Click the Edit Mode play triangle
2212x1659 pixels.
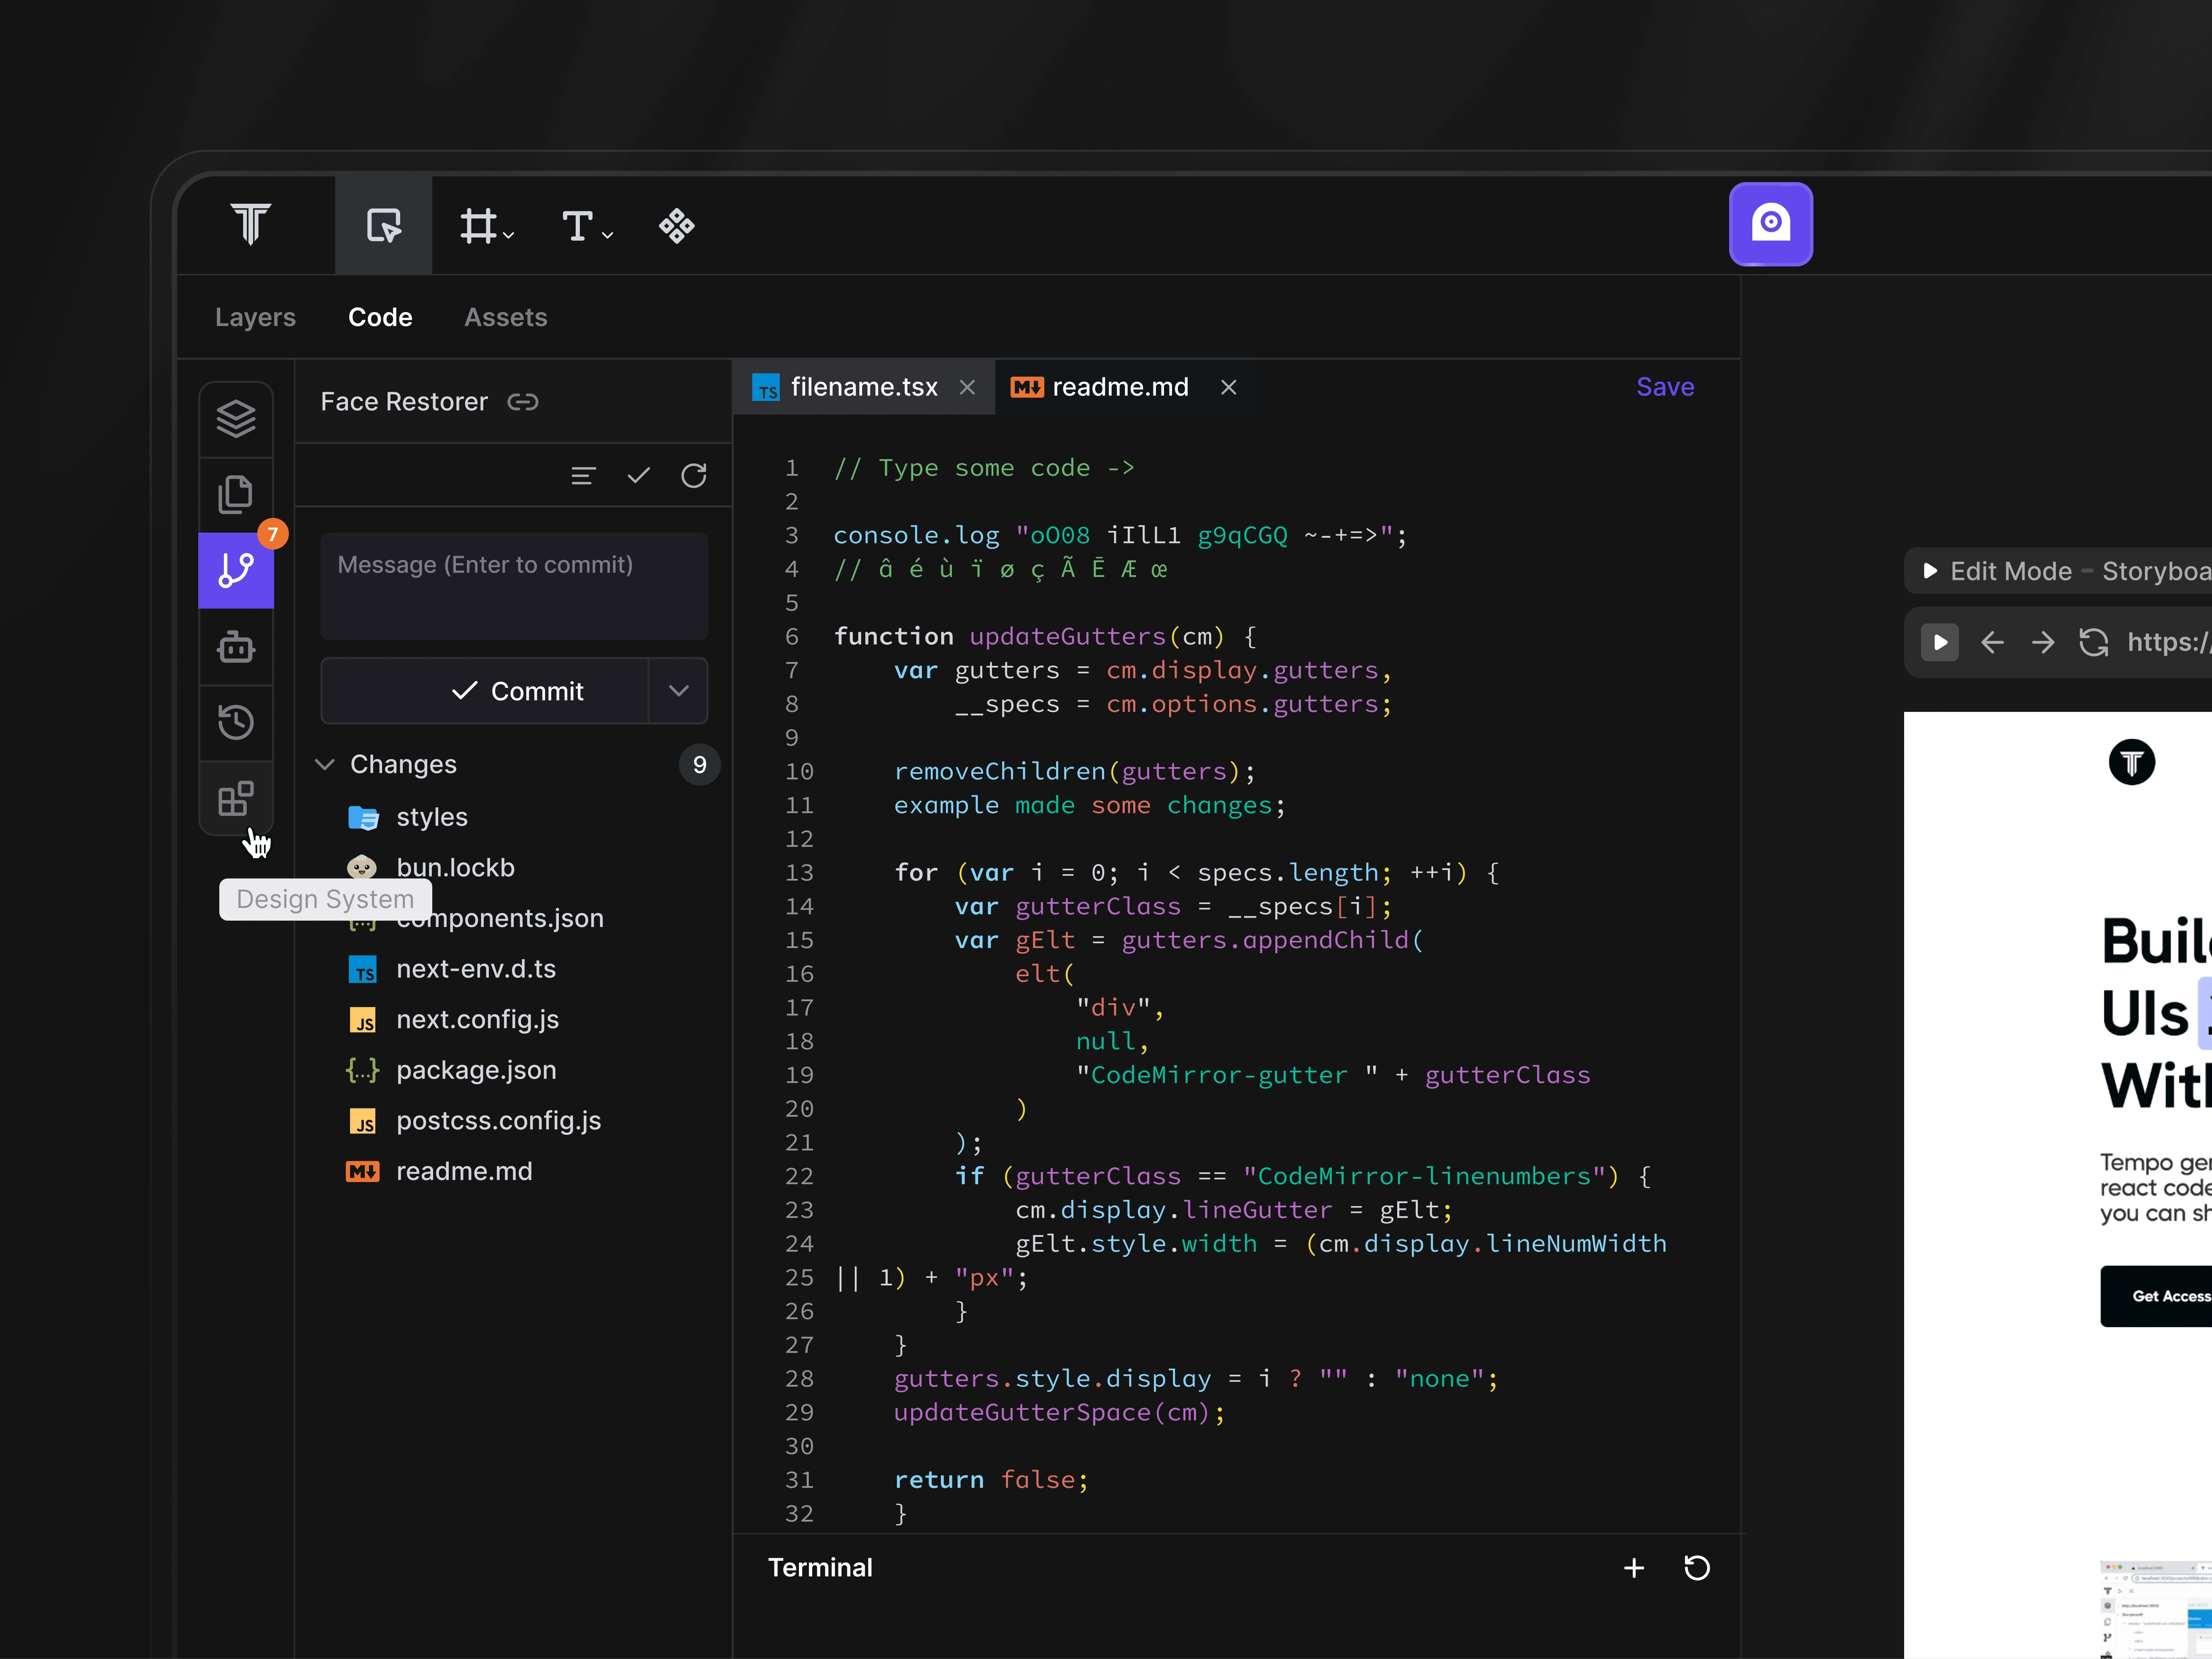(x=1930, y=571)
